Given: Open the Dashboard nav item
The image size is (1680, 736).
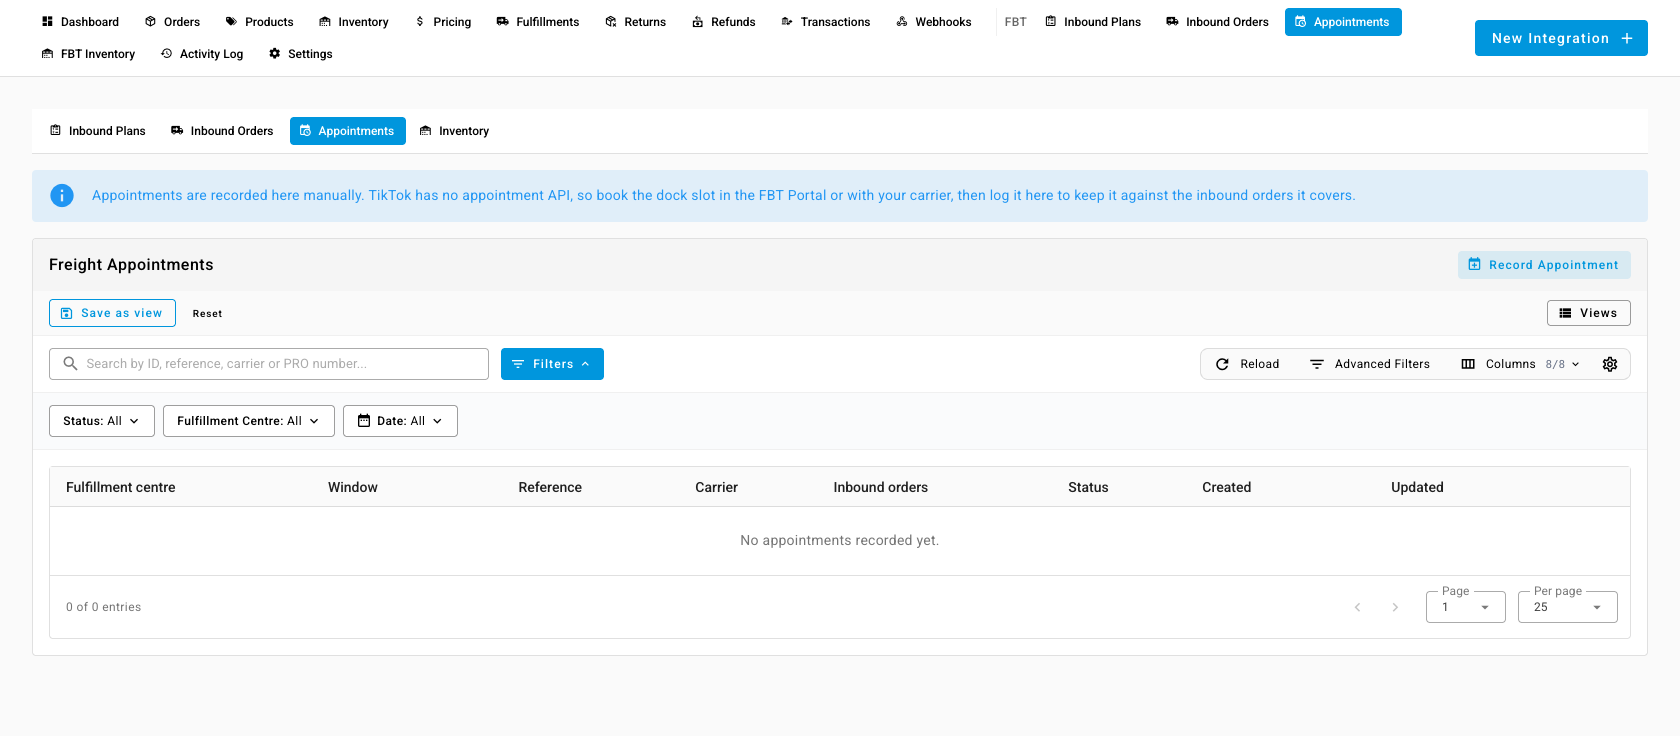Looking at the screenshot, I should (x=80, y=22).
